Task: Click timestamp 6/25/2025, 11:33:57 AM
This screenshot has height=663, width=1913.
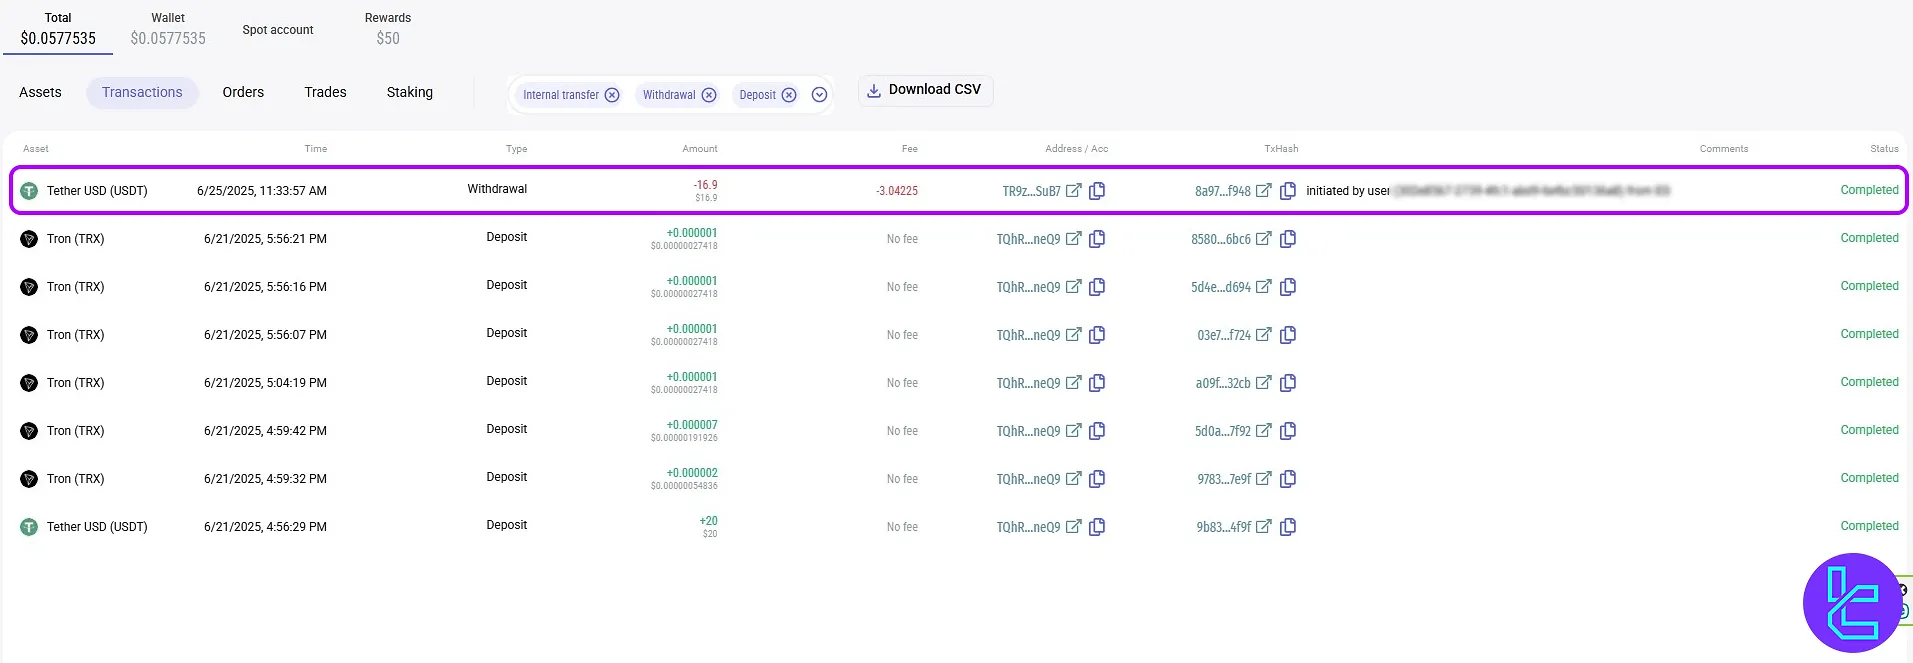Action: click(262, 191)
